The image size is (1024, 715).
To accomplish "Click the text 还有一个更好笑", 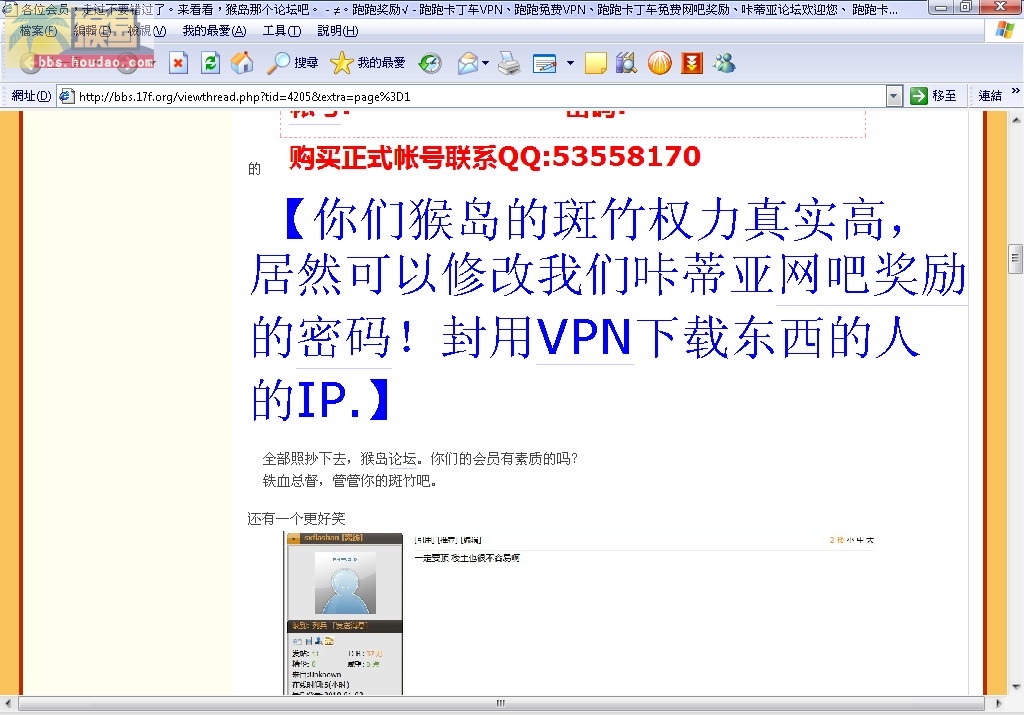I will pyautogui.click(x=296, y=519).
